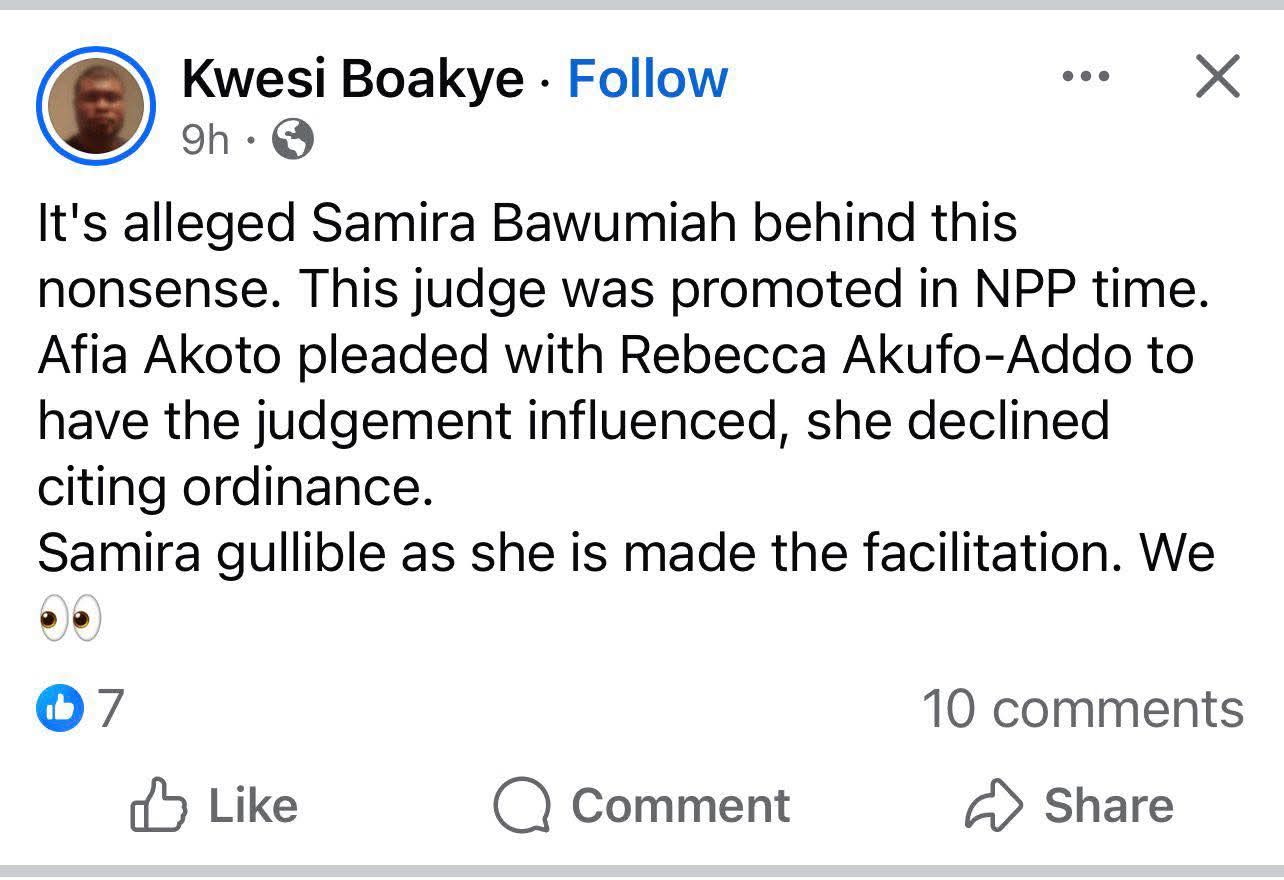This screenshot has height=880, width=1284.
Task: Open the 10 comments link
Action: pyautogui.click(x=1082, y=709)
